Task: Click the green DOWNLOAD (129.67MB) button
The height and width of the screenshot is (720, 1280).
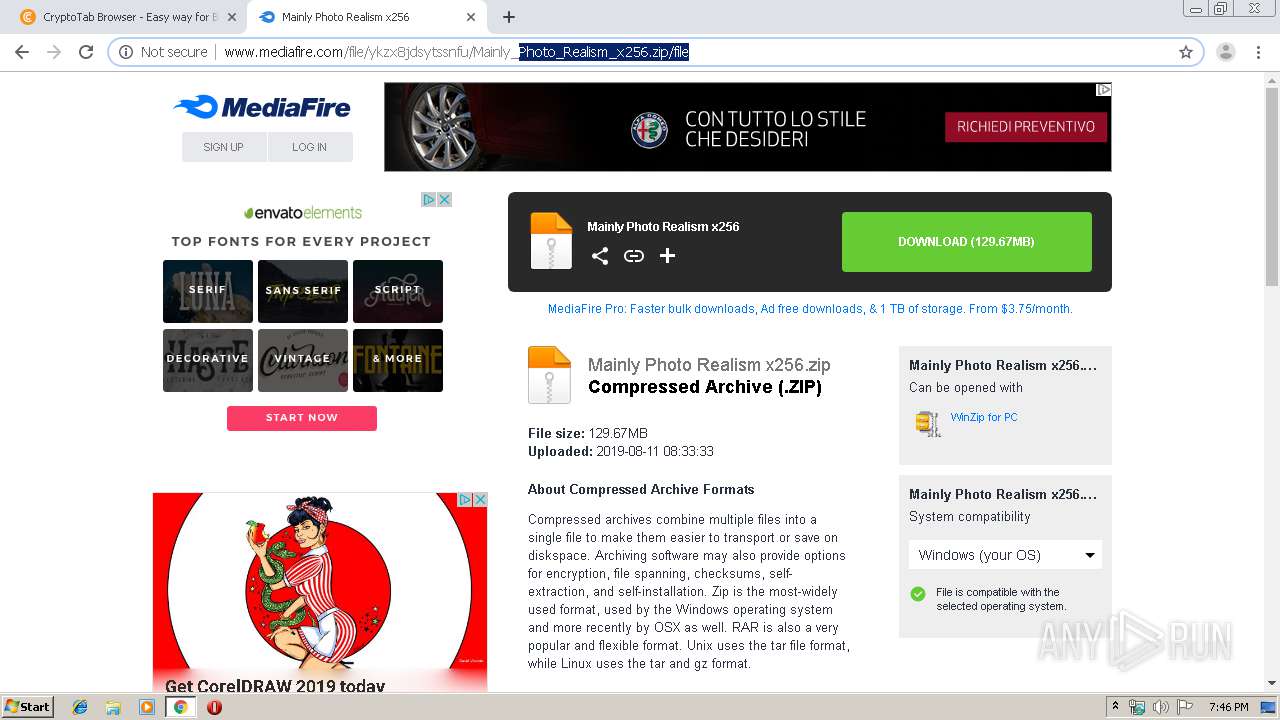Action: pos(966,242)
